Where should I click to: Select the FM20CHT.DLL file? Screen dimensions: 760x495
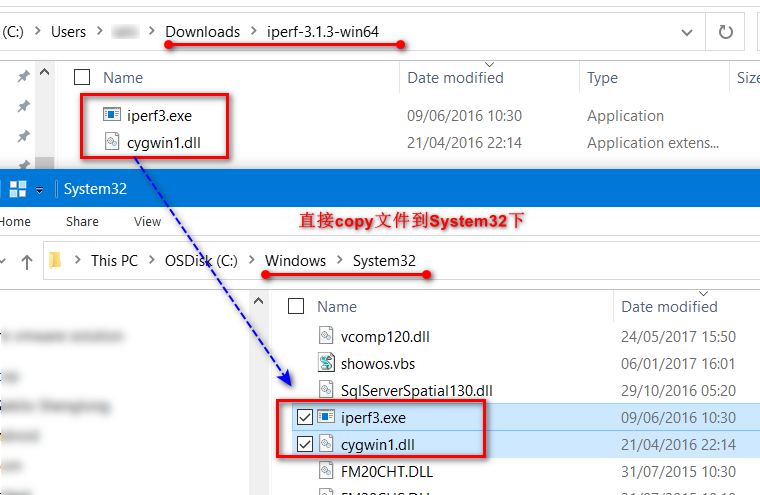(x=387, y=472)
